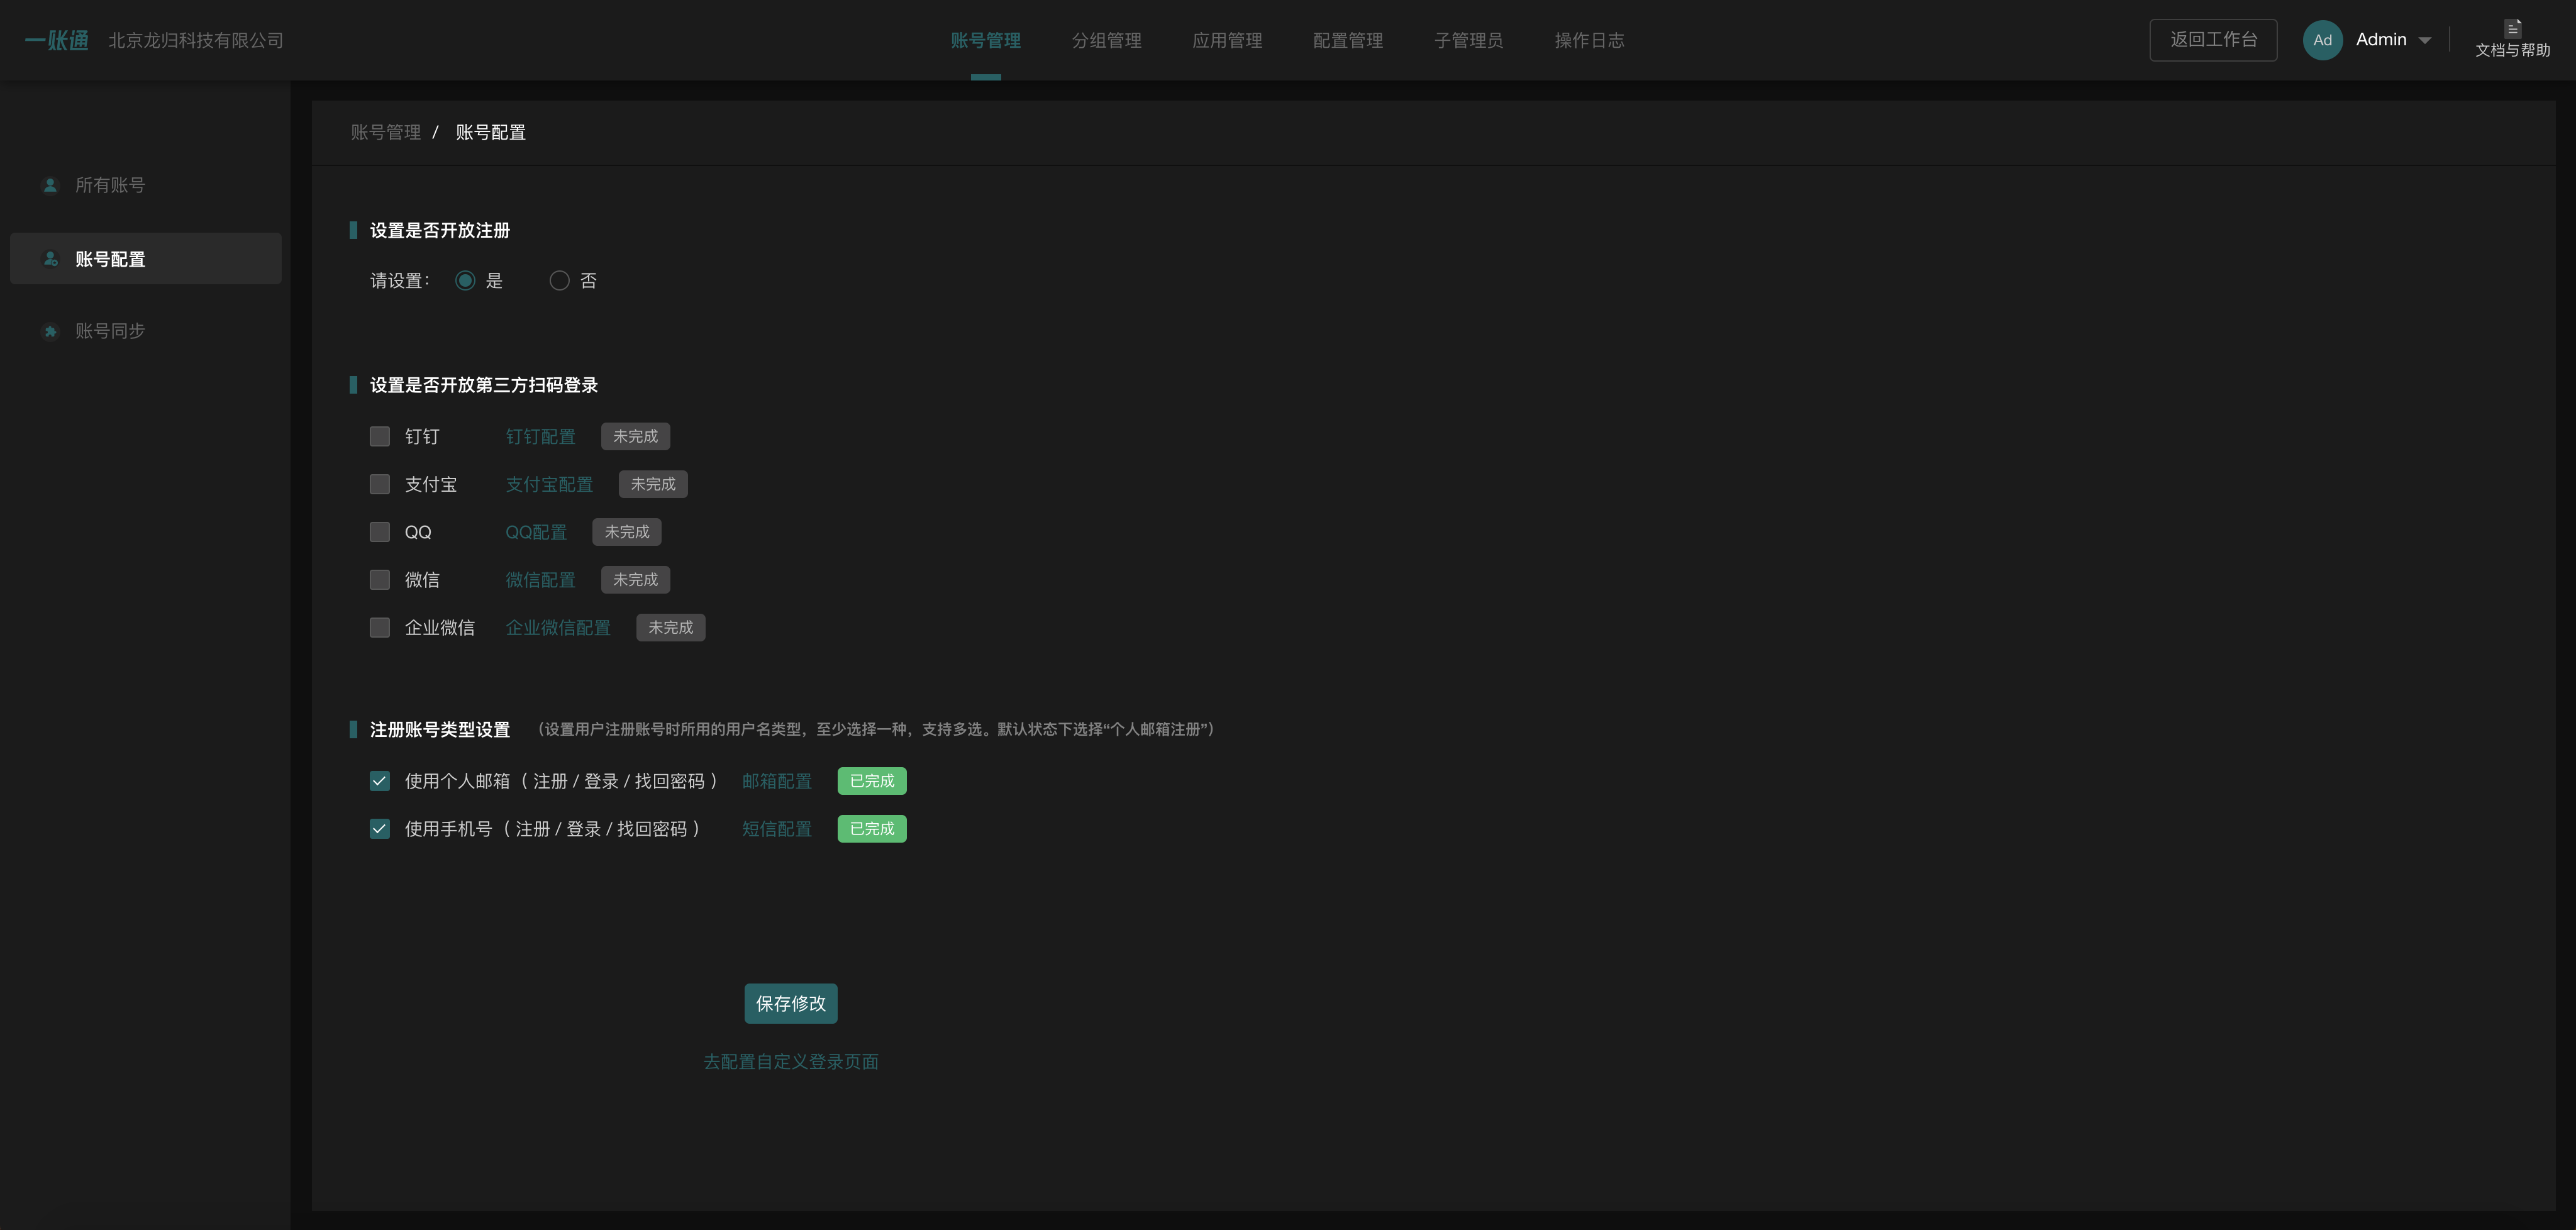Open the 短信配置 link
This screenshot has height=1230, width=2576.
777,829
